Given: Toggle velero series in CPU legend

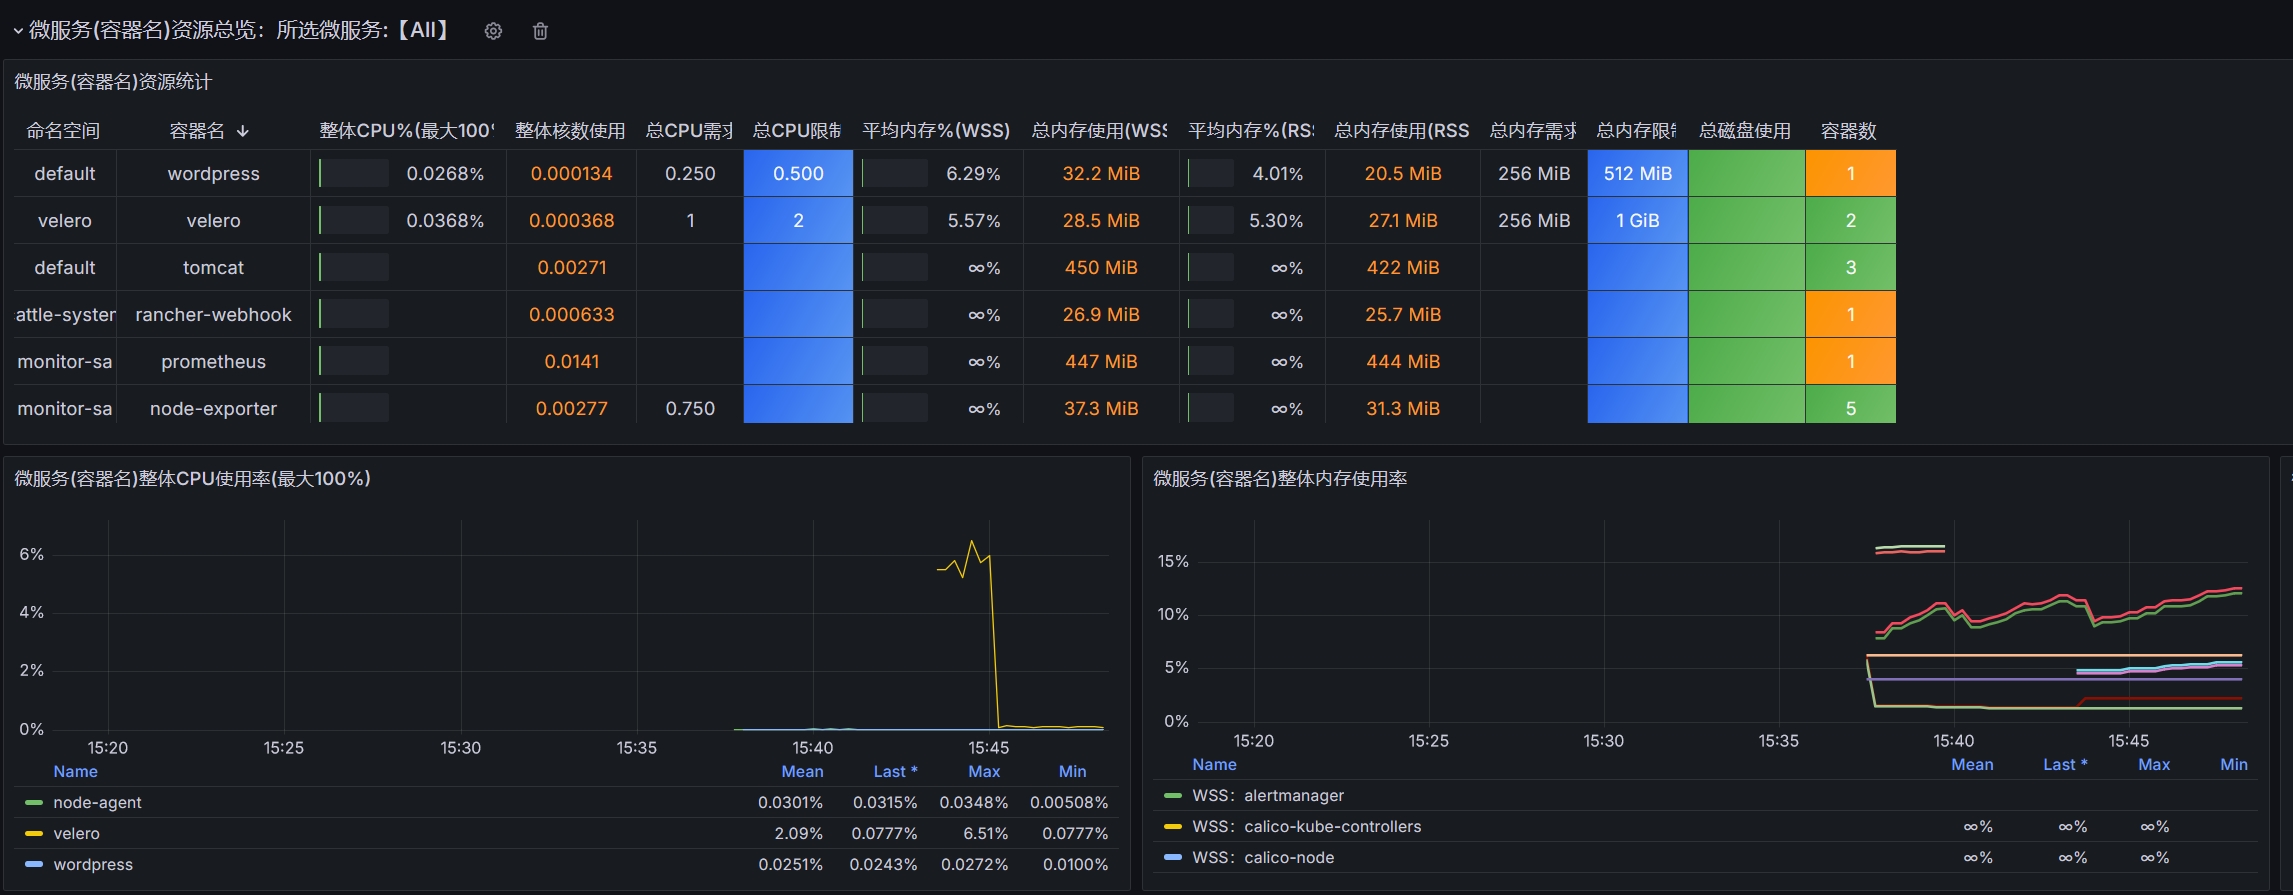Looking at the screenshot, I should [76, 833].
